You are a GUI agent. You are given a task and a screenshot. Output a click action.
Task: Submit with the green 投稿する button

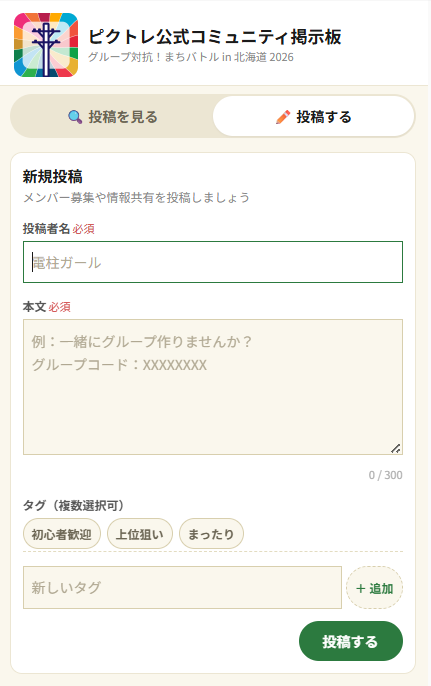[x=350, y=641]
